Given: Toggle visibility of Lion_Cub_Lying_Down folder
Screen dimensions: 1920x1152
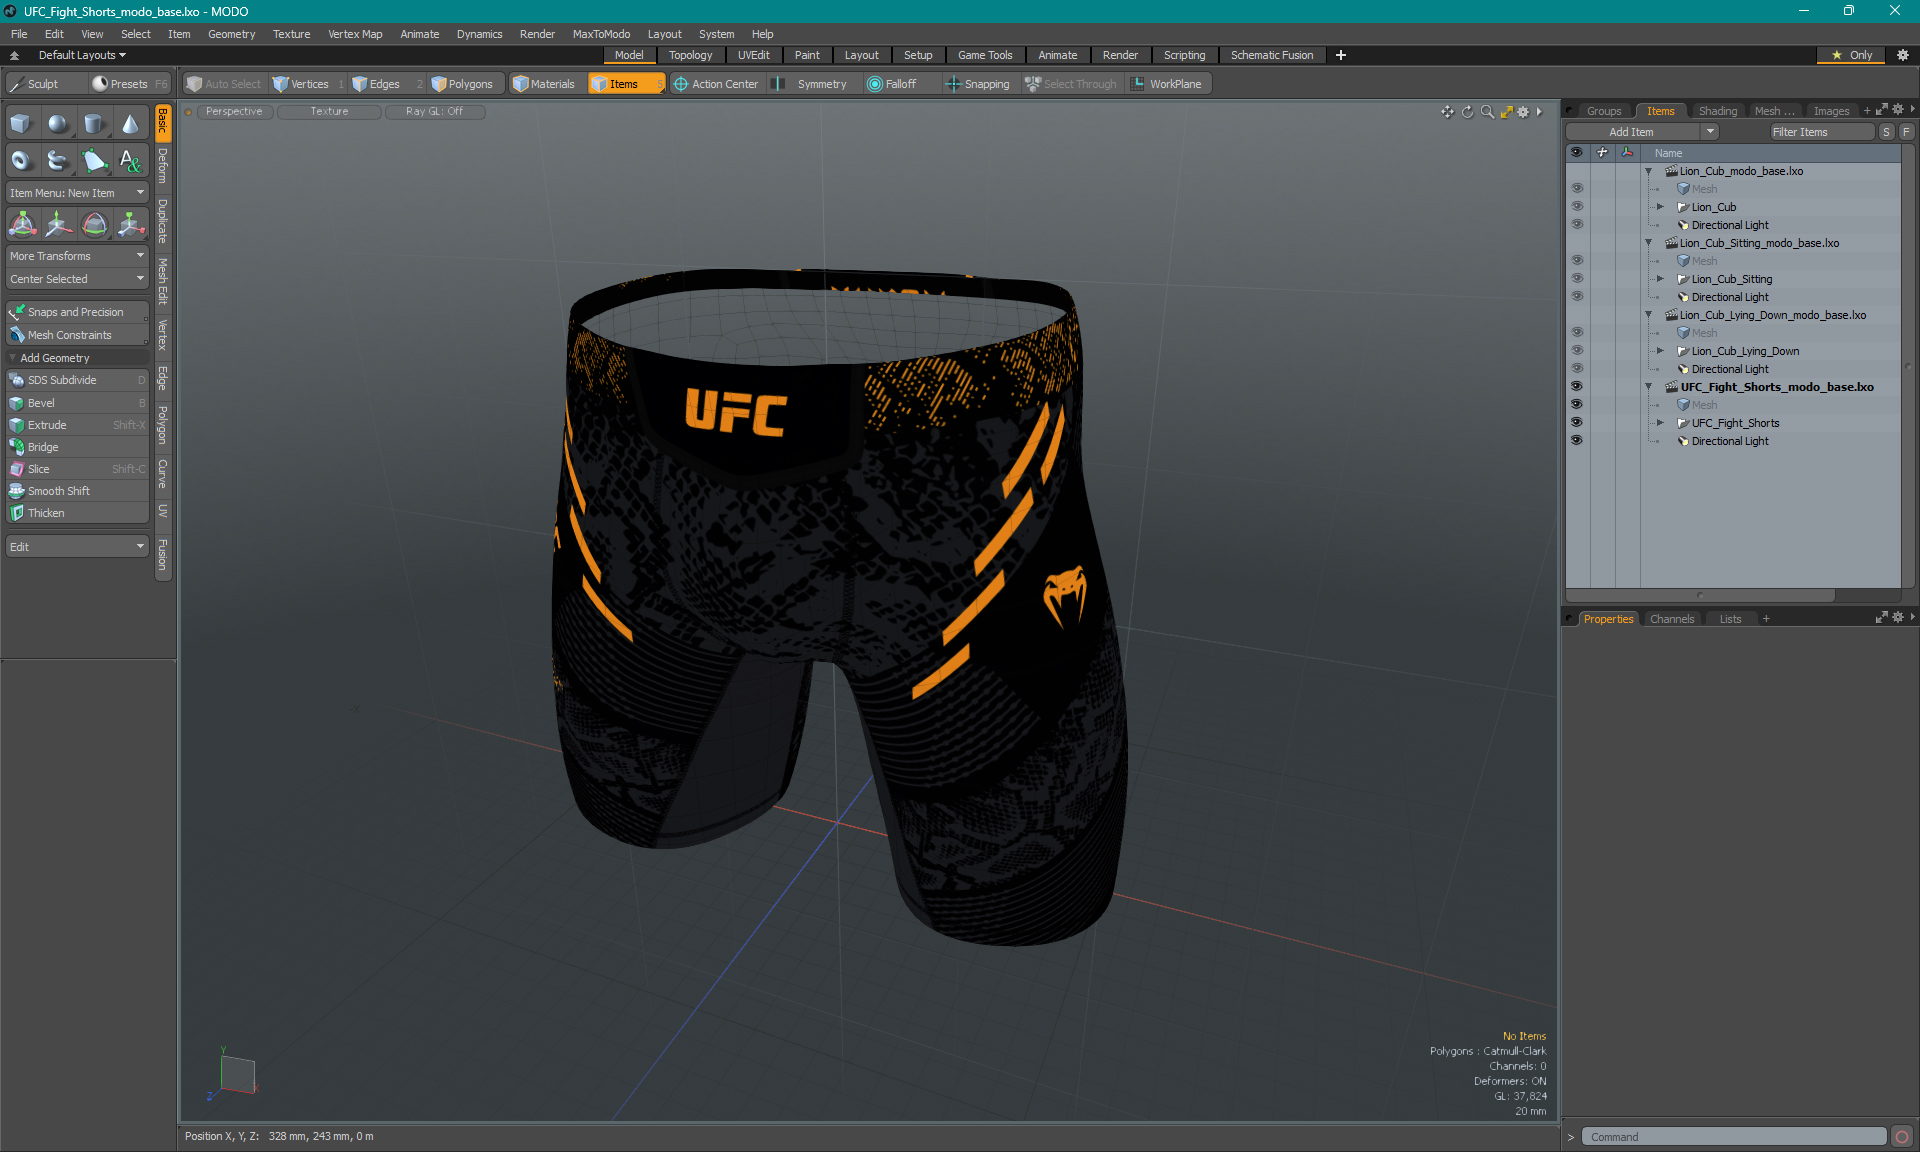Looking at the screenshot, I should coord(1577,351).
